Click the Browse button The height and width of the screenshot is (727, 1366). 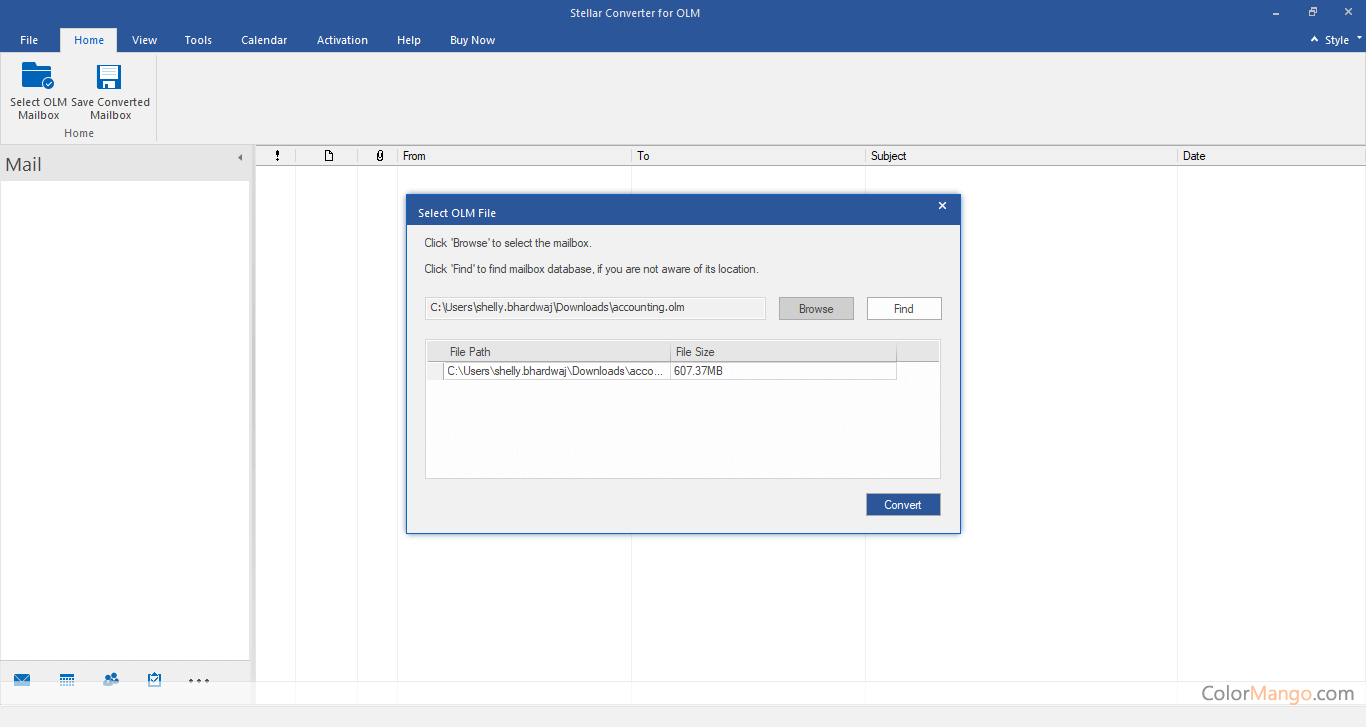pos(816,309)
